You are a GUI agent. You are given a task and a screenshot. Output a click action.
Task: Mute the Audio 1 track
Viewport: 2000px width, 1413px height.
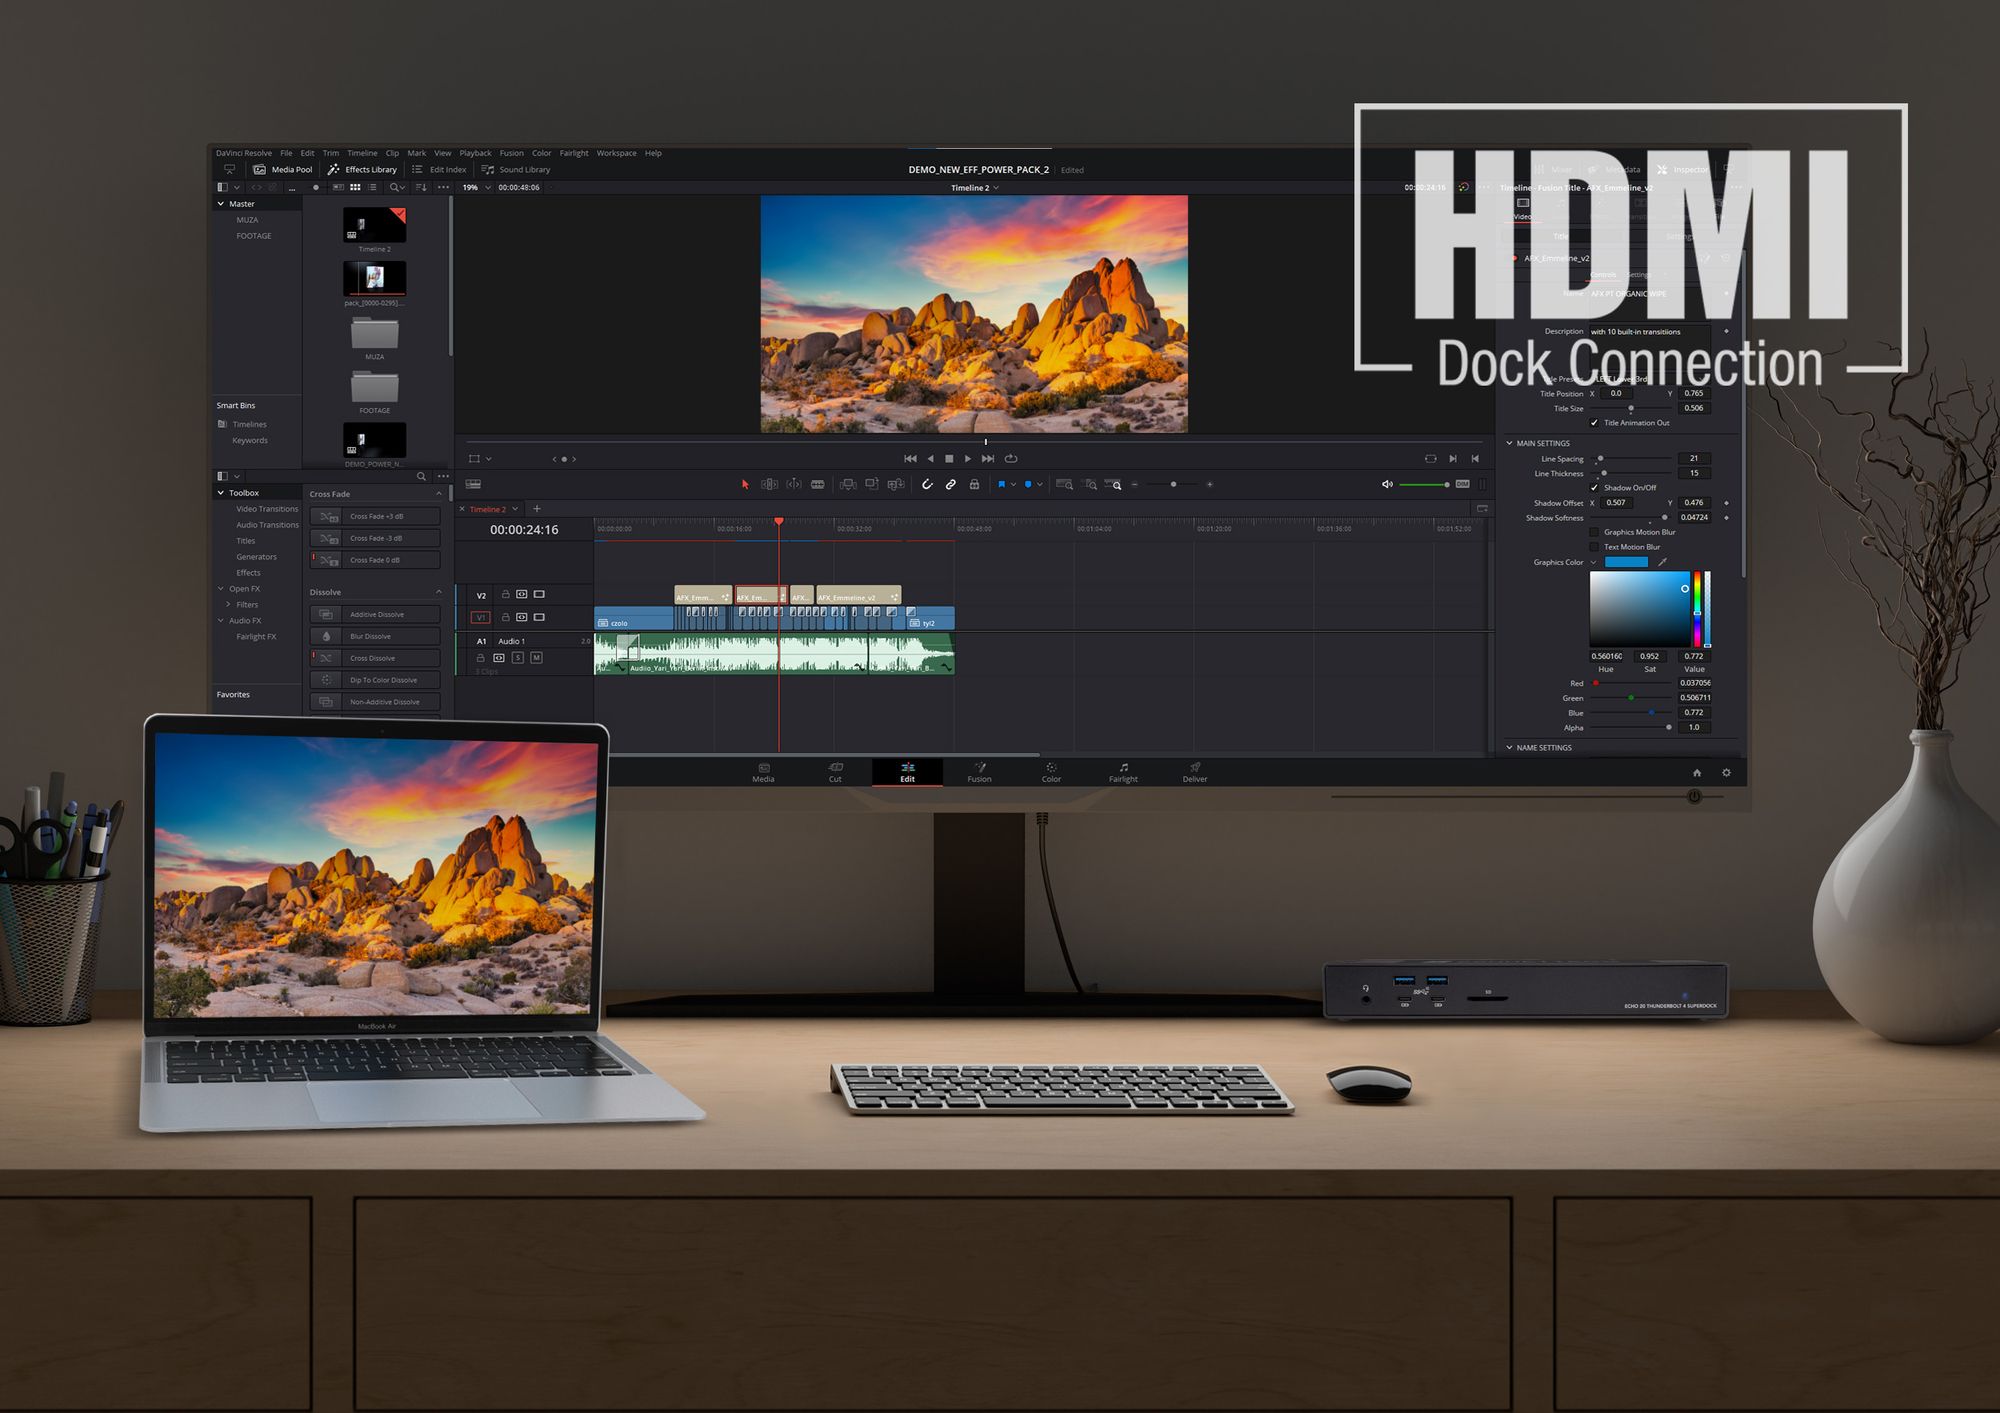tap(537, 658)
